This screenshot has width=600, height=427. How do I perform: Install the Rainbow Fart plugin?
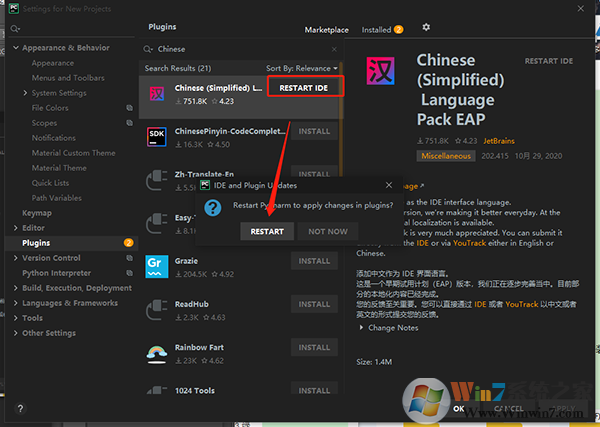[x=314, y=347]
